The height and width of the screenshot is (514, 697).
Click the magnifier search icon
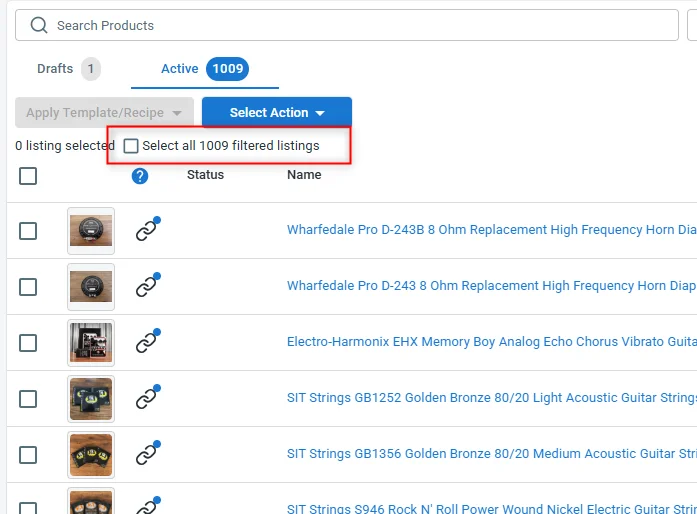pyautogui.click(x=39, y=25)
